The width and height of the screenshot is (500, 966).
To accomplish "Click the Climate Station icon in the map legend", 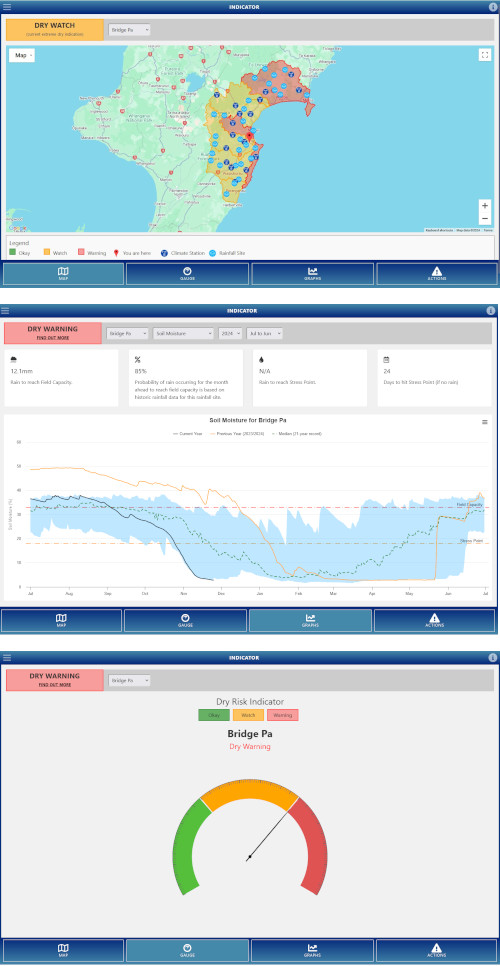I will pos(164,253).
